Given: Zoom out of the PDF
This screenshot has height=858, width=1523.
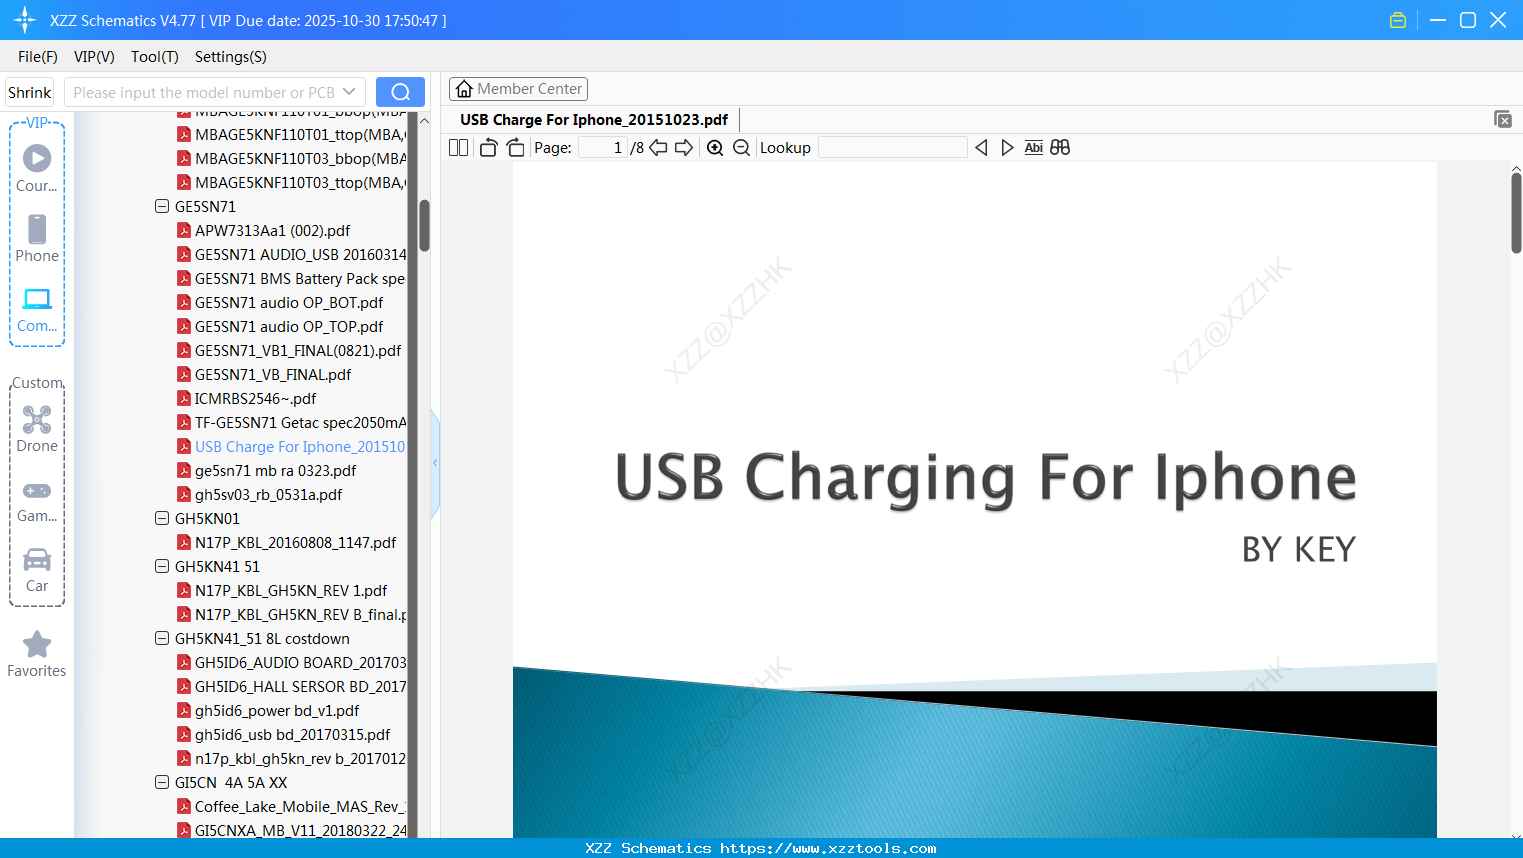Looking at the screenshot, I should click(x=741, y=147).
